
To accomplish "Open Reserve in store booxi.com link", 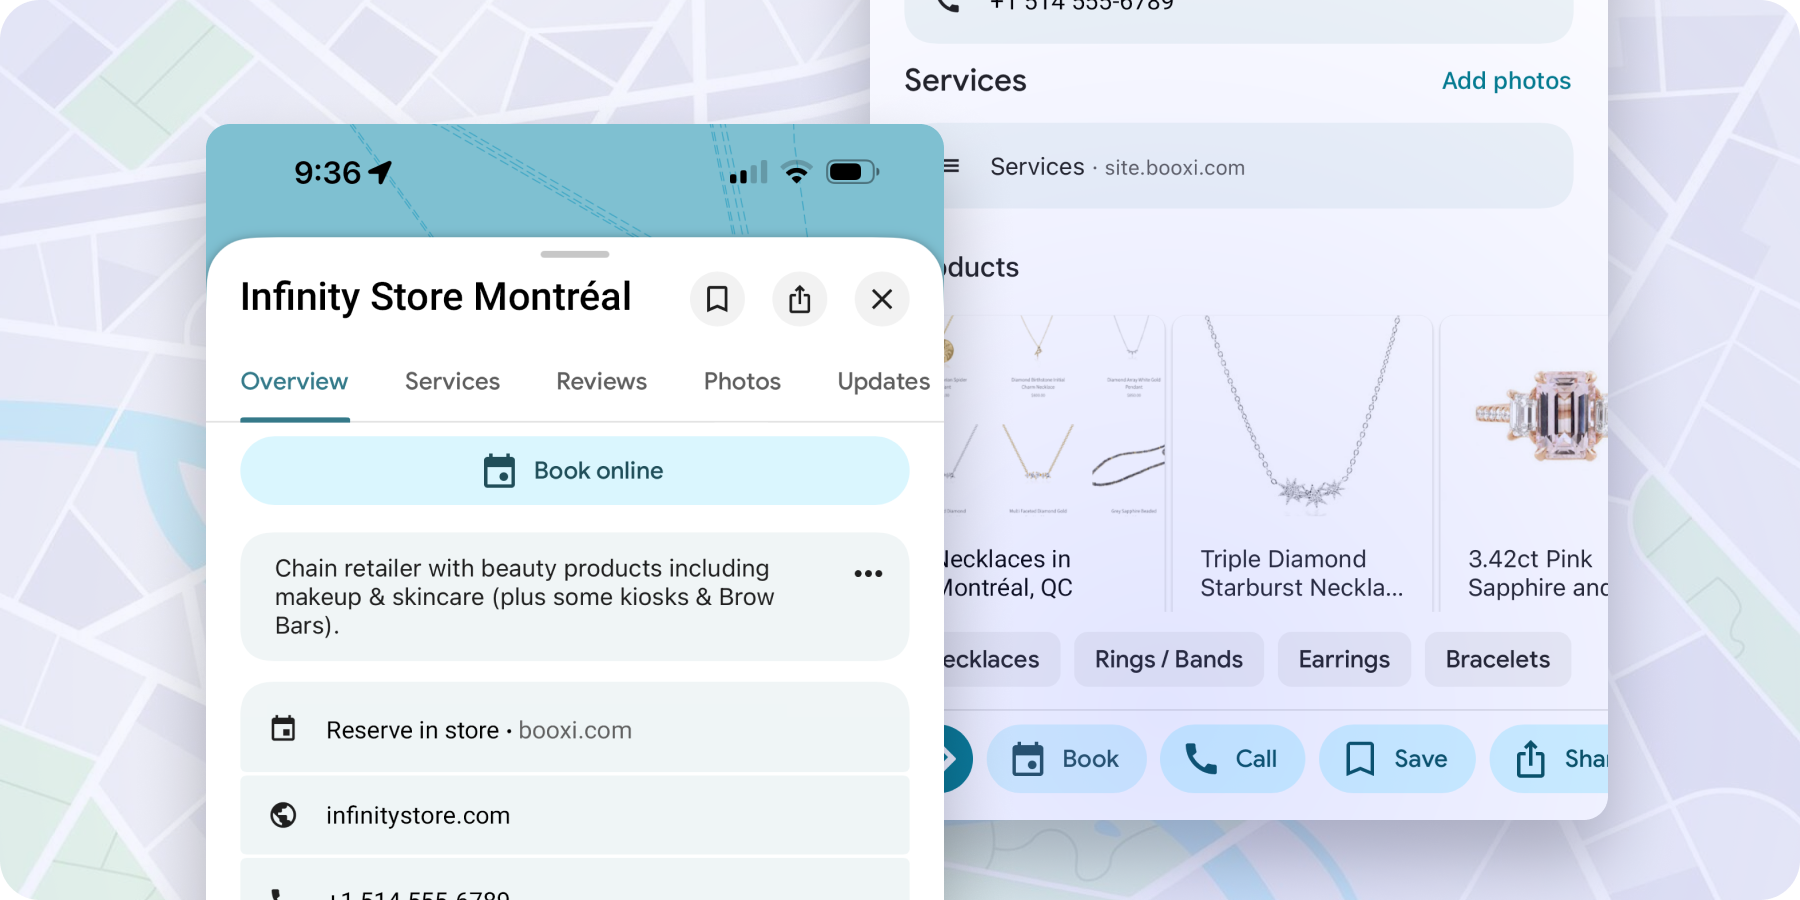I will [575, 729].
